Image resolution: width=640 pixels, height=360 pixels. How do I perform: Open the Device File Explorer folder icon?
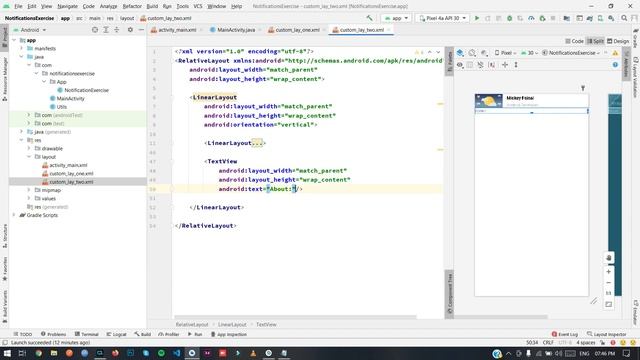(x=567, y=18)
